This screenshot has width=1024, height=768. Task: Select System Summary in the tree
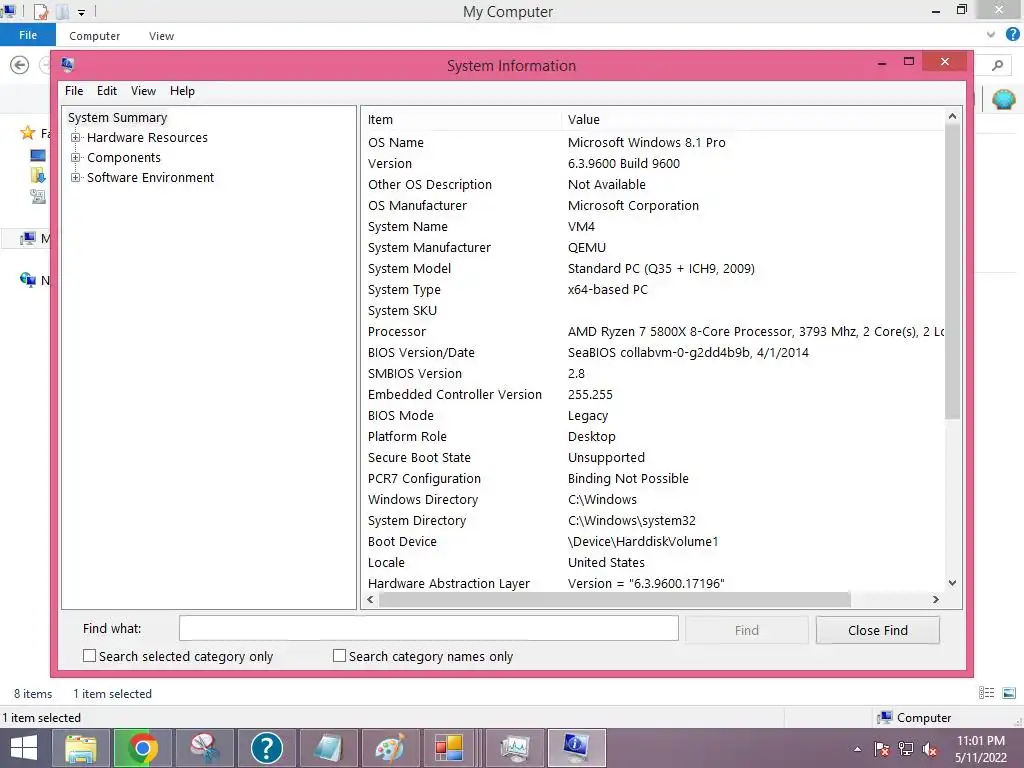tap(118, 118)
